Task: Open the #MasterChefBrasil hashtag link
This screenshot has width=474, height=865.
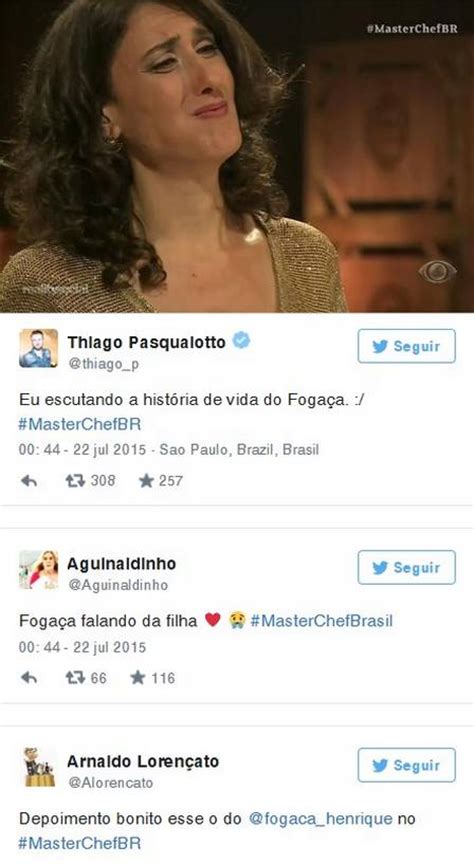Action: pyautogui.click(x=322, y=621)
